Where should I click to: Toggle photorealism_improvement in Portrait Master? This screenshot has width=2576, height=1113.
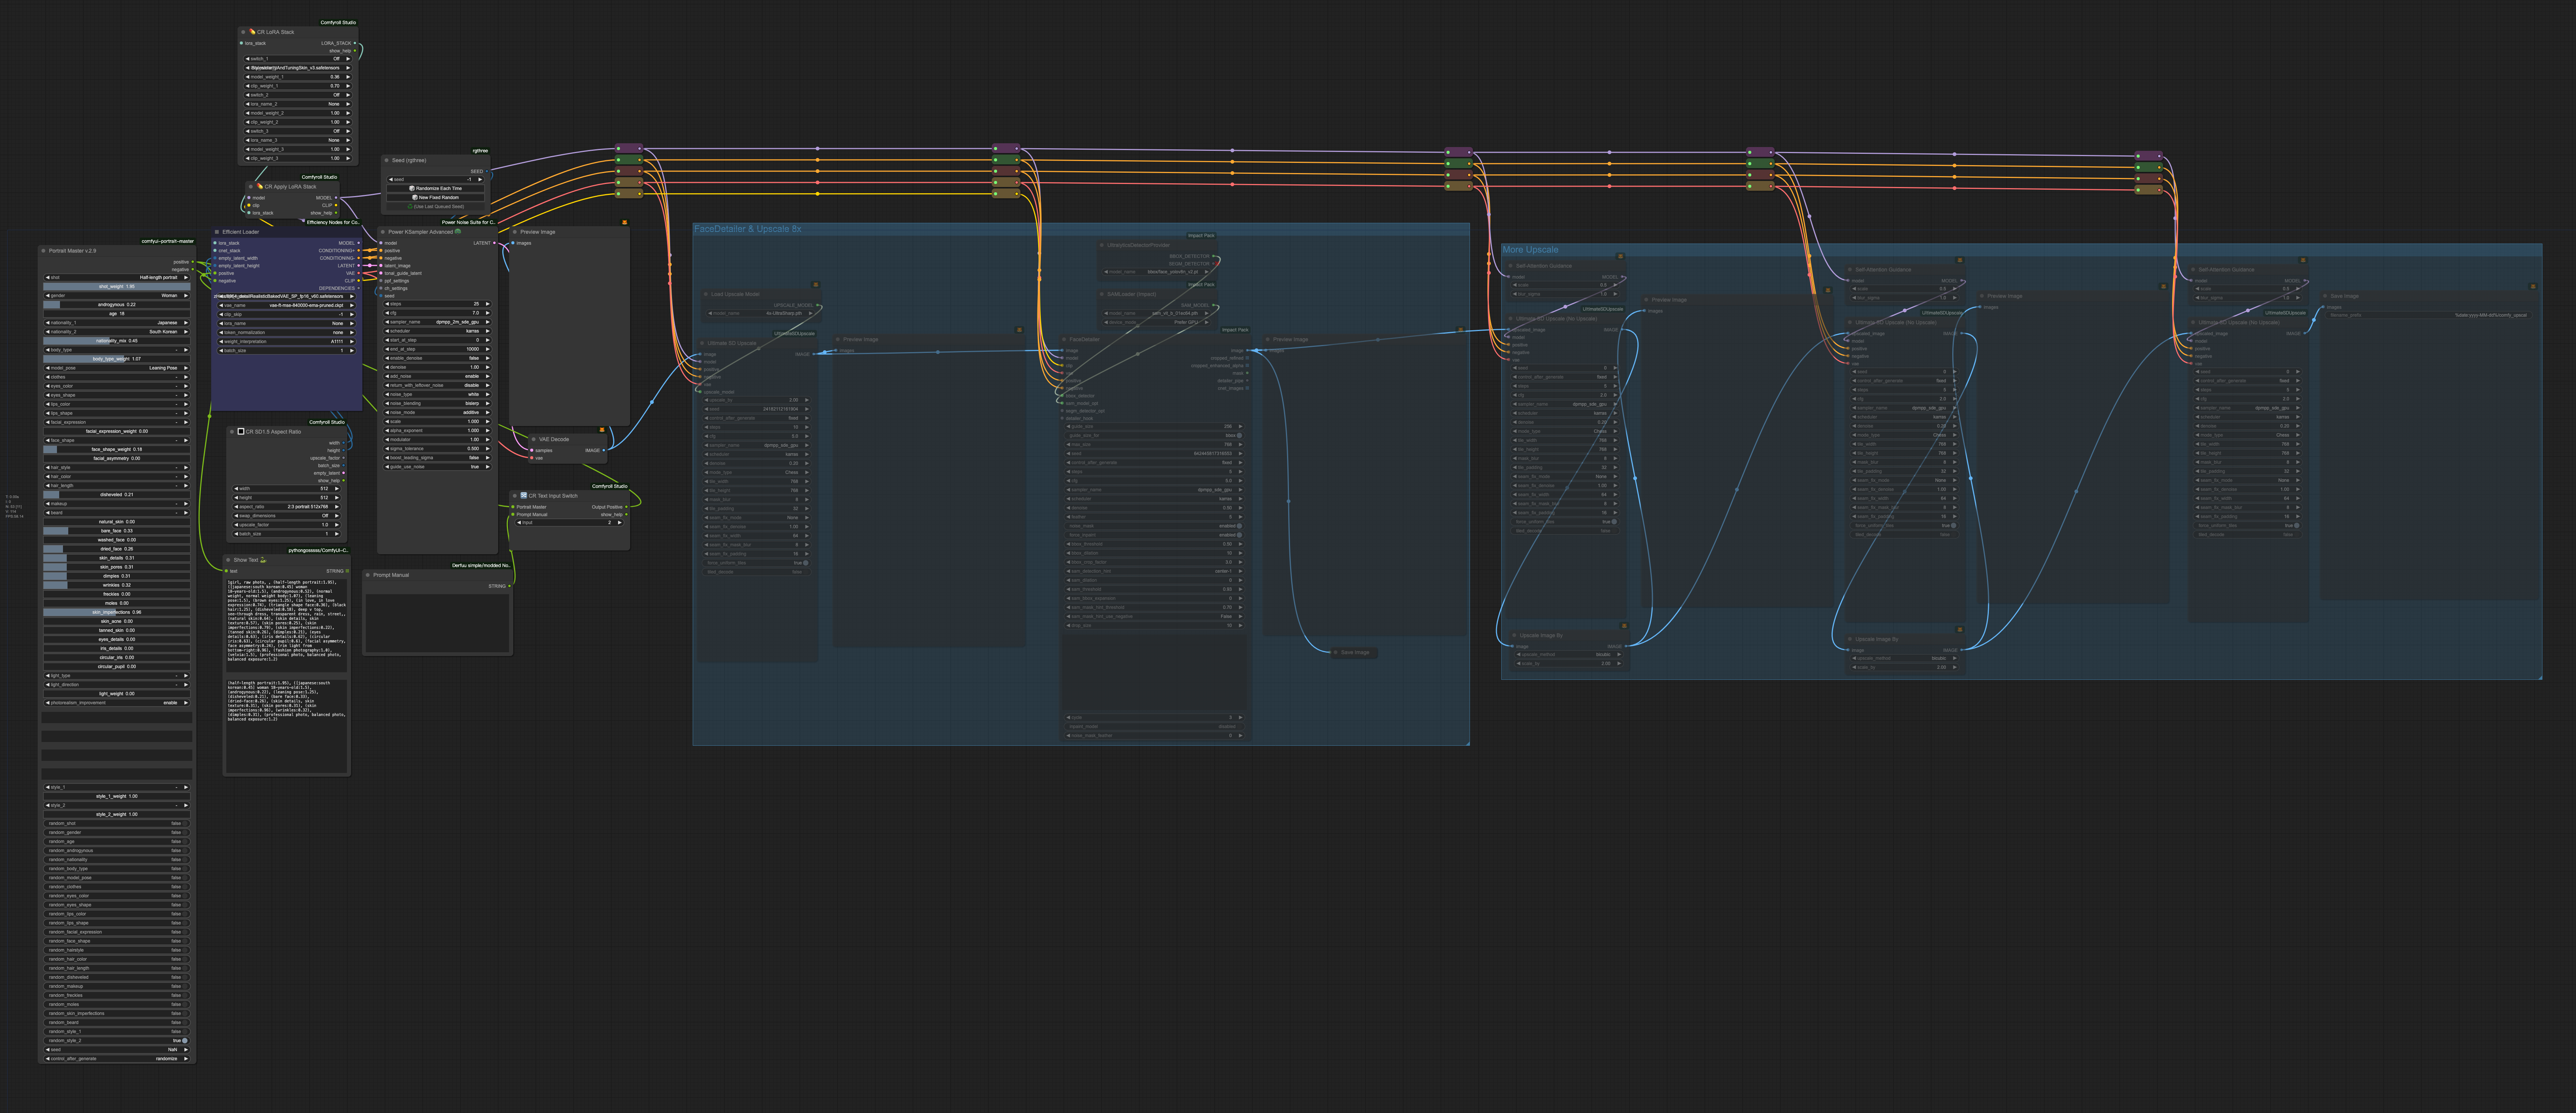click(x=117, y=703)
